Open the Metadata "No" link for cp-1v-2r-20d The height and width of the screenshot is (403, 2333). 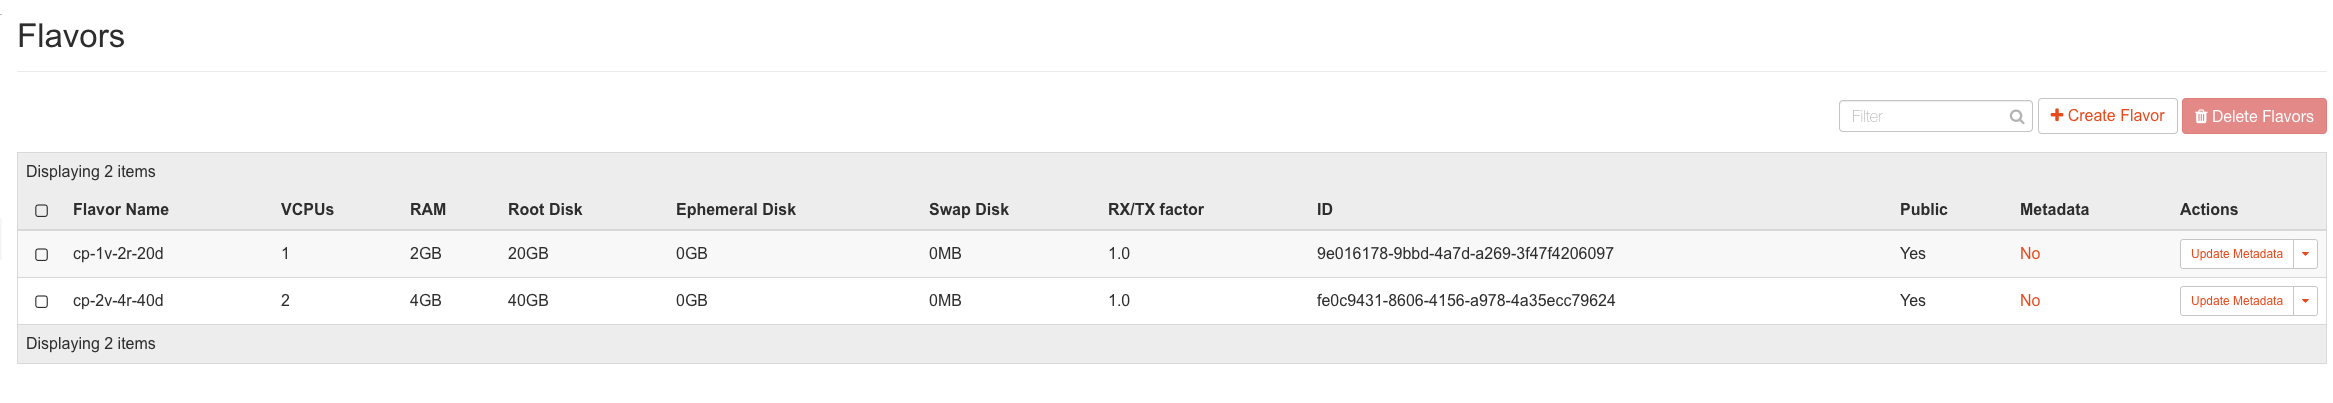point(2029,254)
